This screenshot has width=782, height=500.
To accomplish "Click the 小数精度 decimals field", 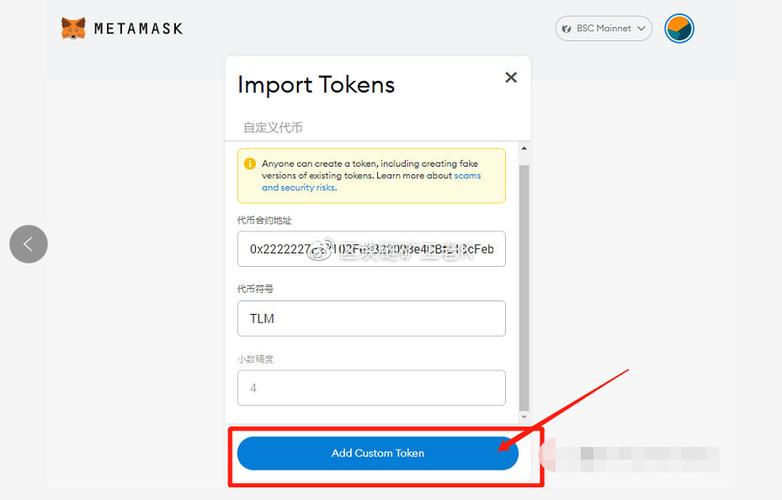I will (371, 388).
